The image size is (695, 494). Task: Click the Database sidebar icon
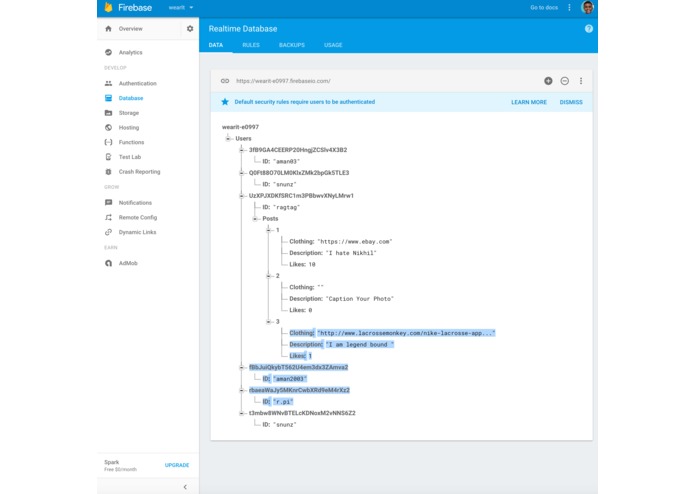click(108, 98)
